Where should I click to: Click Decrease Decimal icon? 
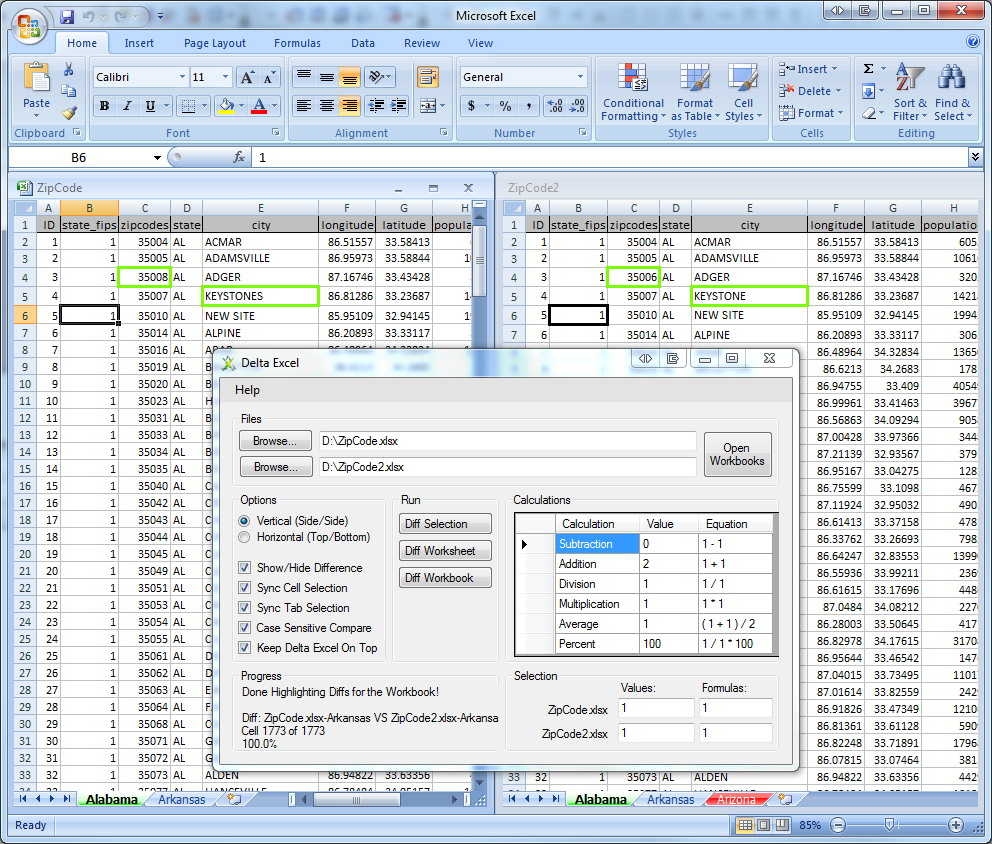click(x=577, y=106)
